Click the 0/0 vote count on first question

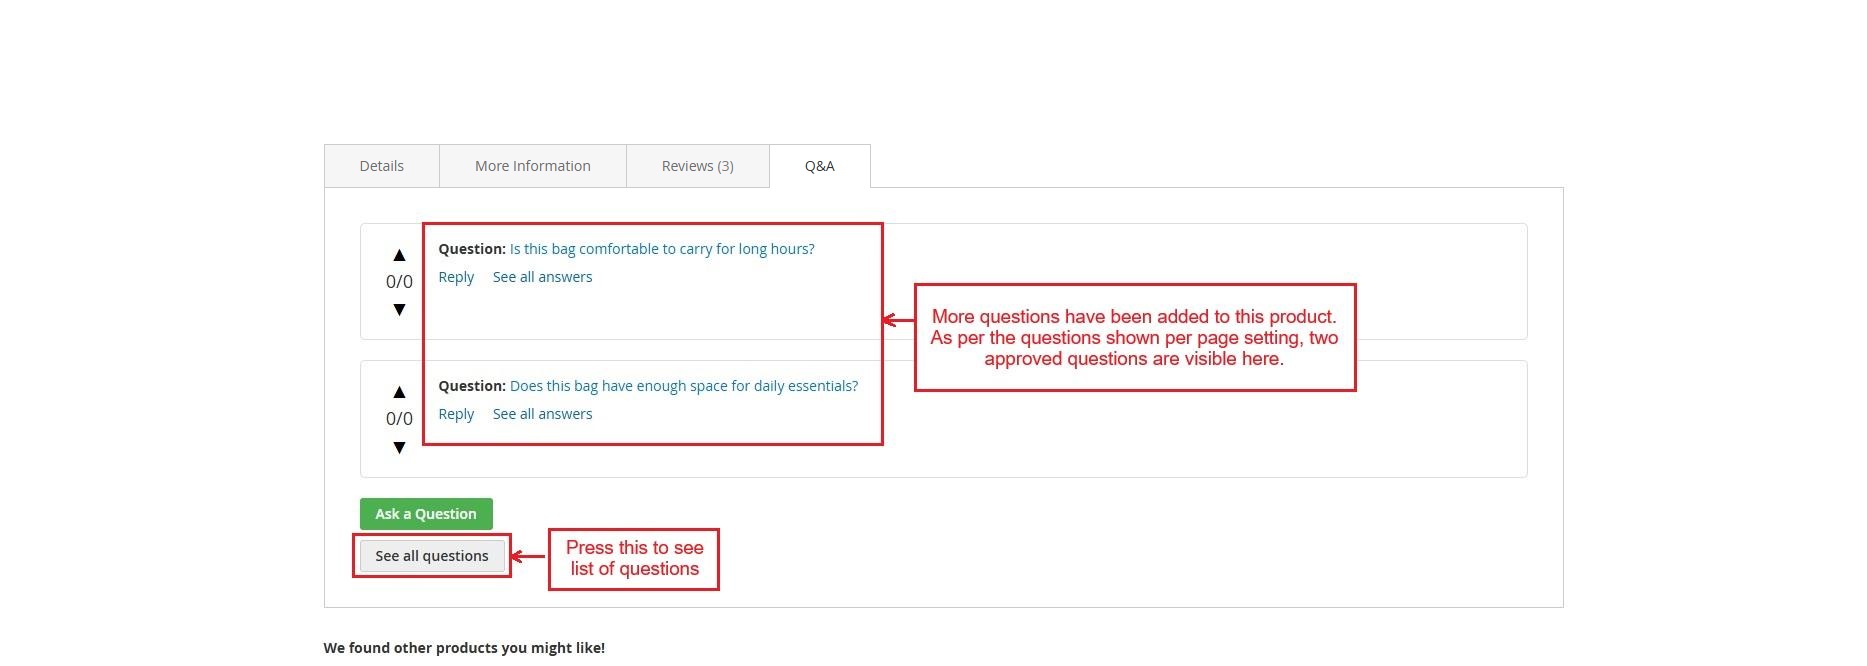(x=399, y=282)
